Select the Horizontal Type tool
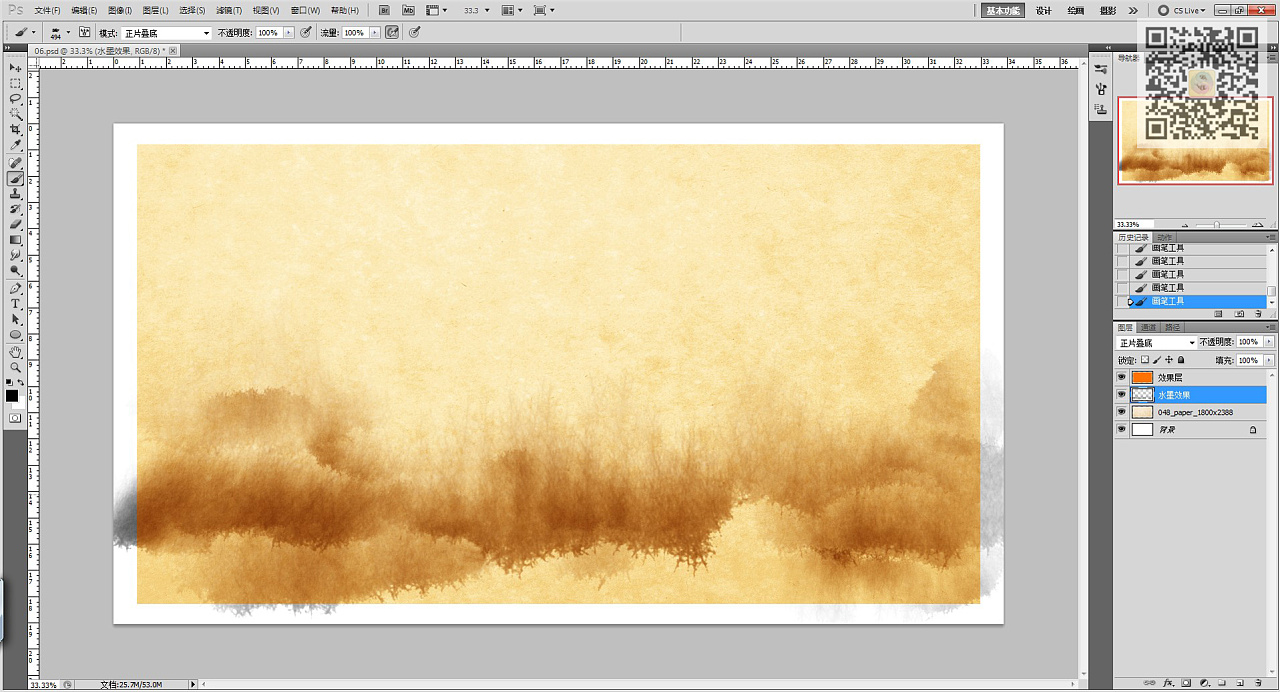The width and height of the screenshot is (1280, 692). [15, 304]
